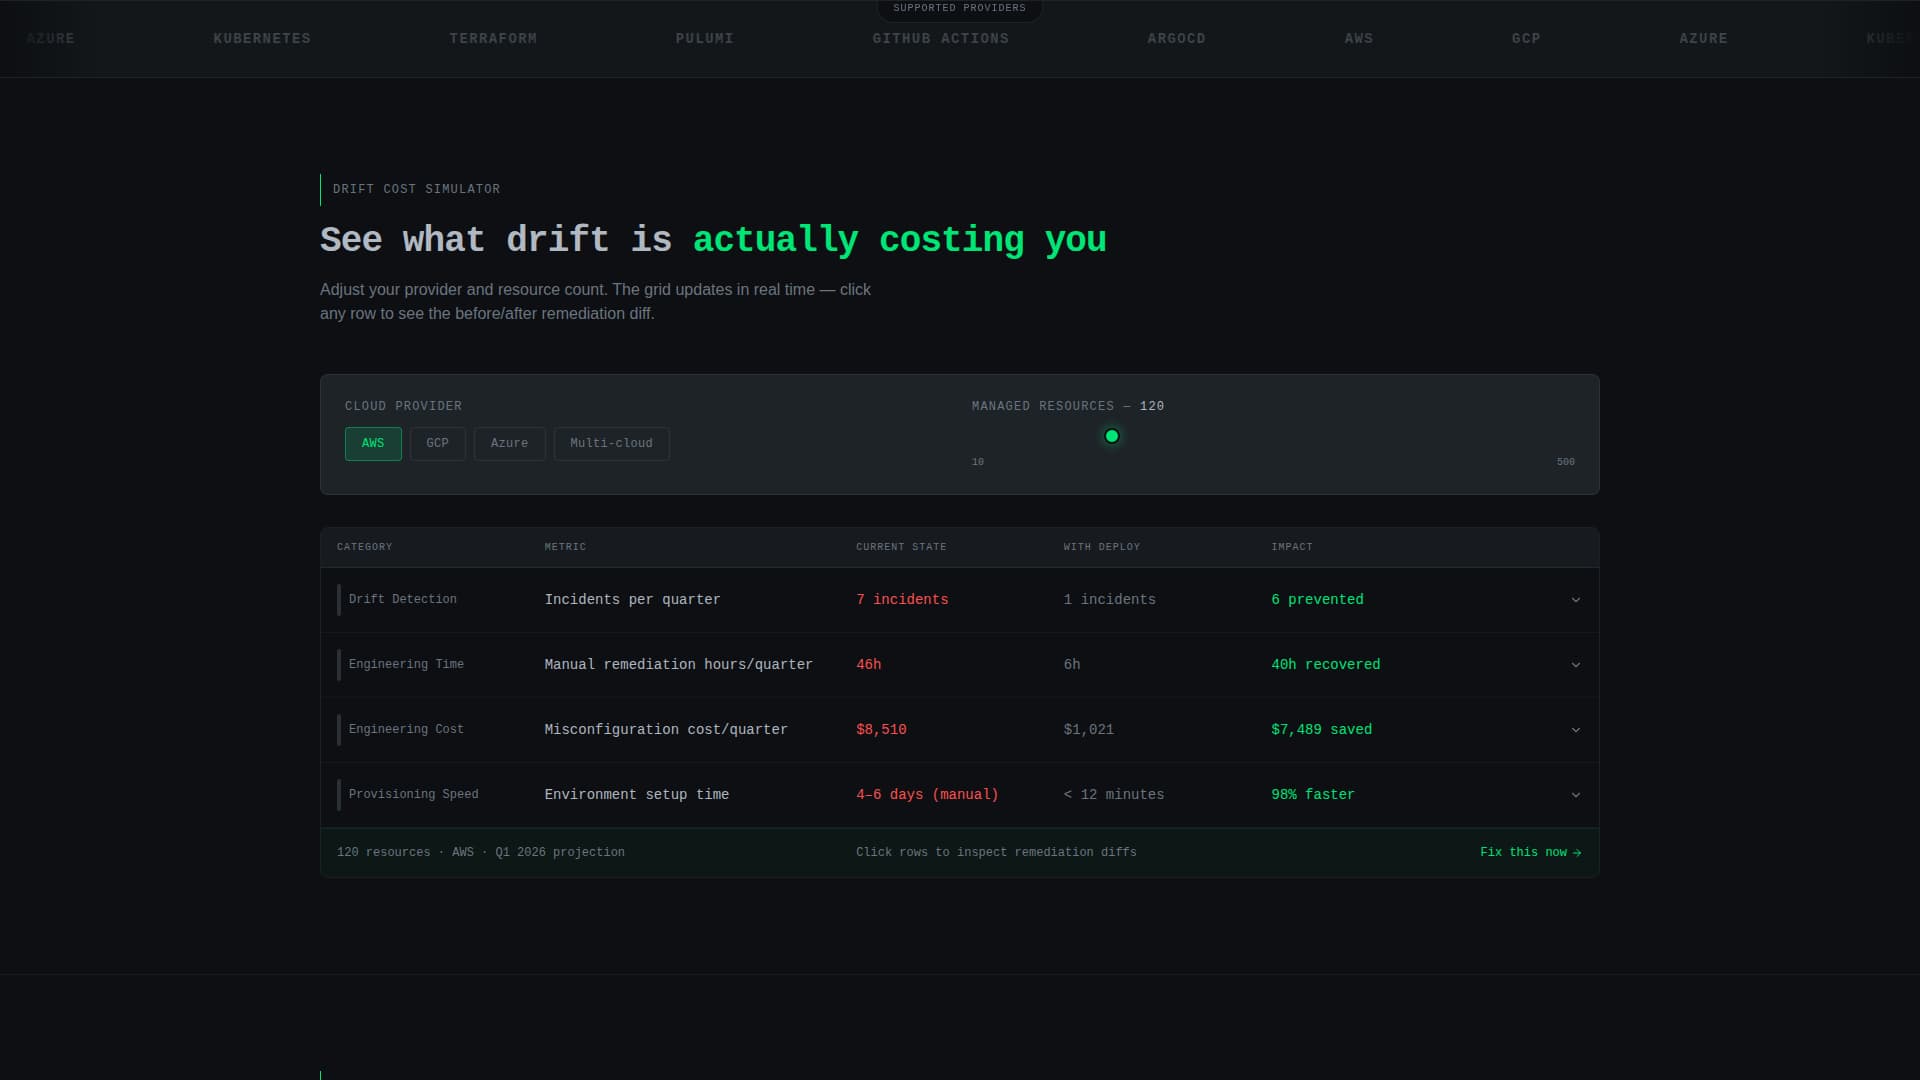Select the GCP cloud provider option

tap(437, 444)
